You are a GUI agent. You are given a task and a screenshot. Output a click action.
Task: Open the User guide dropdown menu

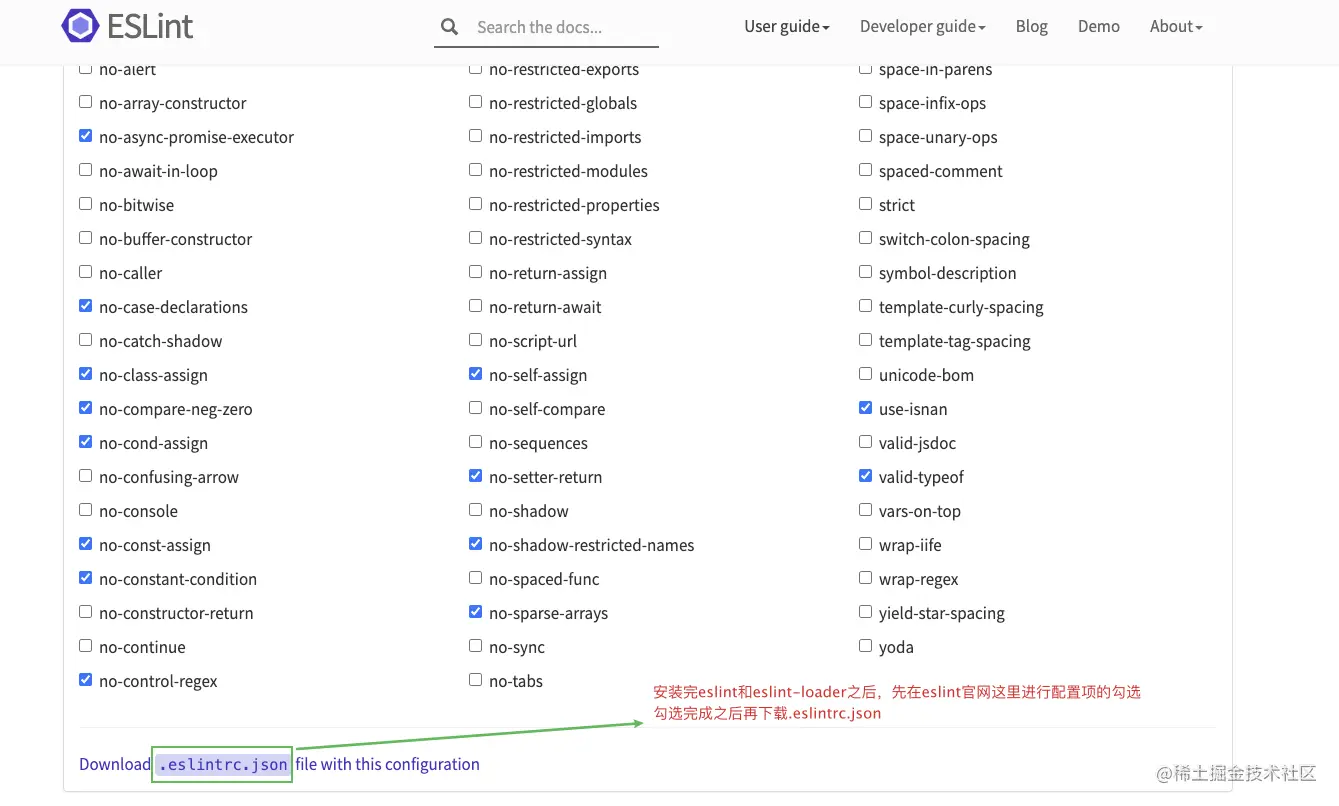[x=787, y=27]
